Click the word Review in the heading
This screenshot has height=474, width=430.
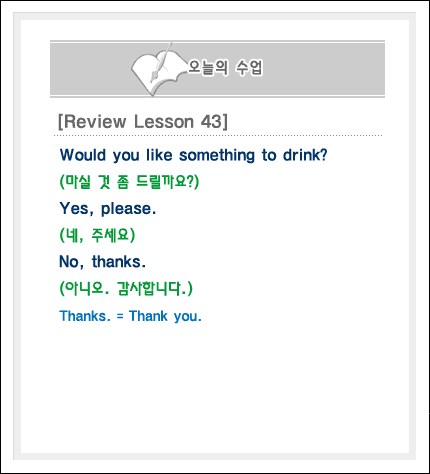95,121
